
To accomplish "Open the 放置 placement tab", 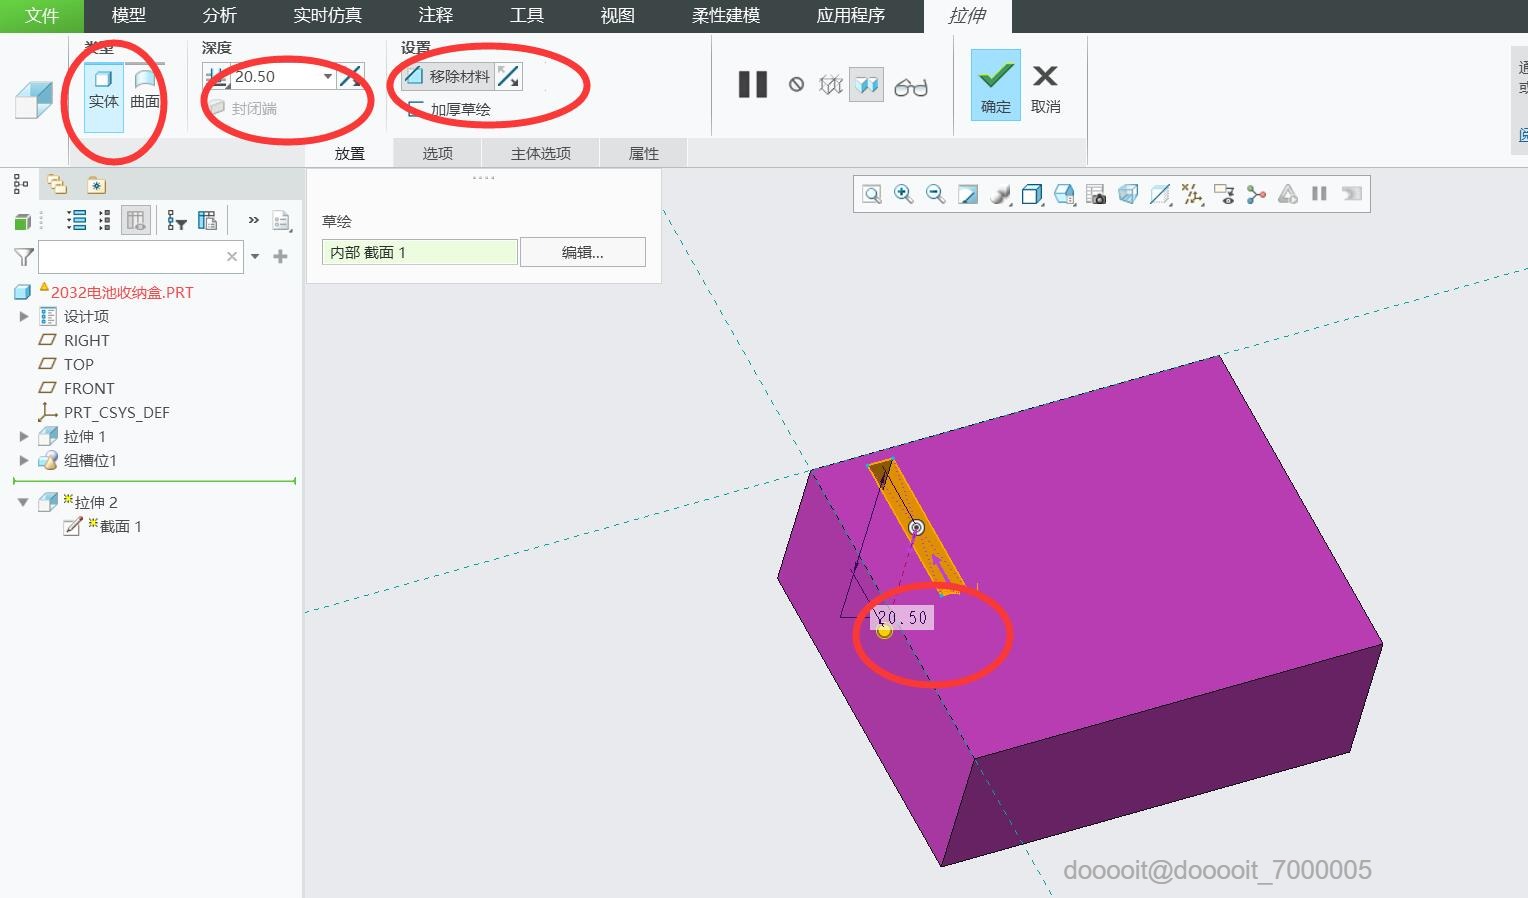I will coord(350,153).
